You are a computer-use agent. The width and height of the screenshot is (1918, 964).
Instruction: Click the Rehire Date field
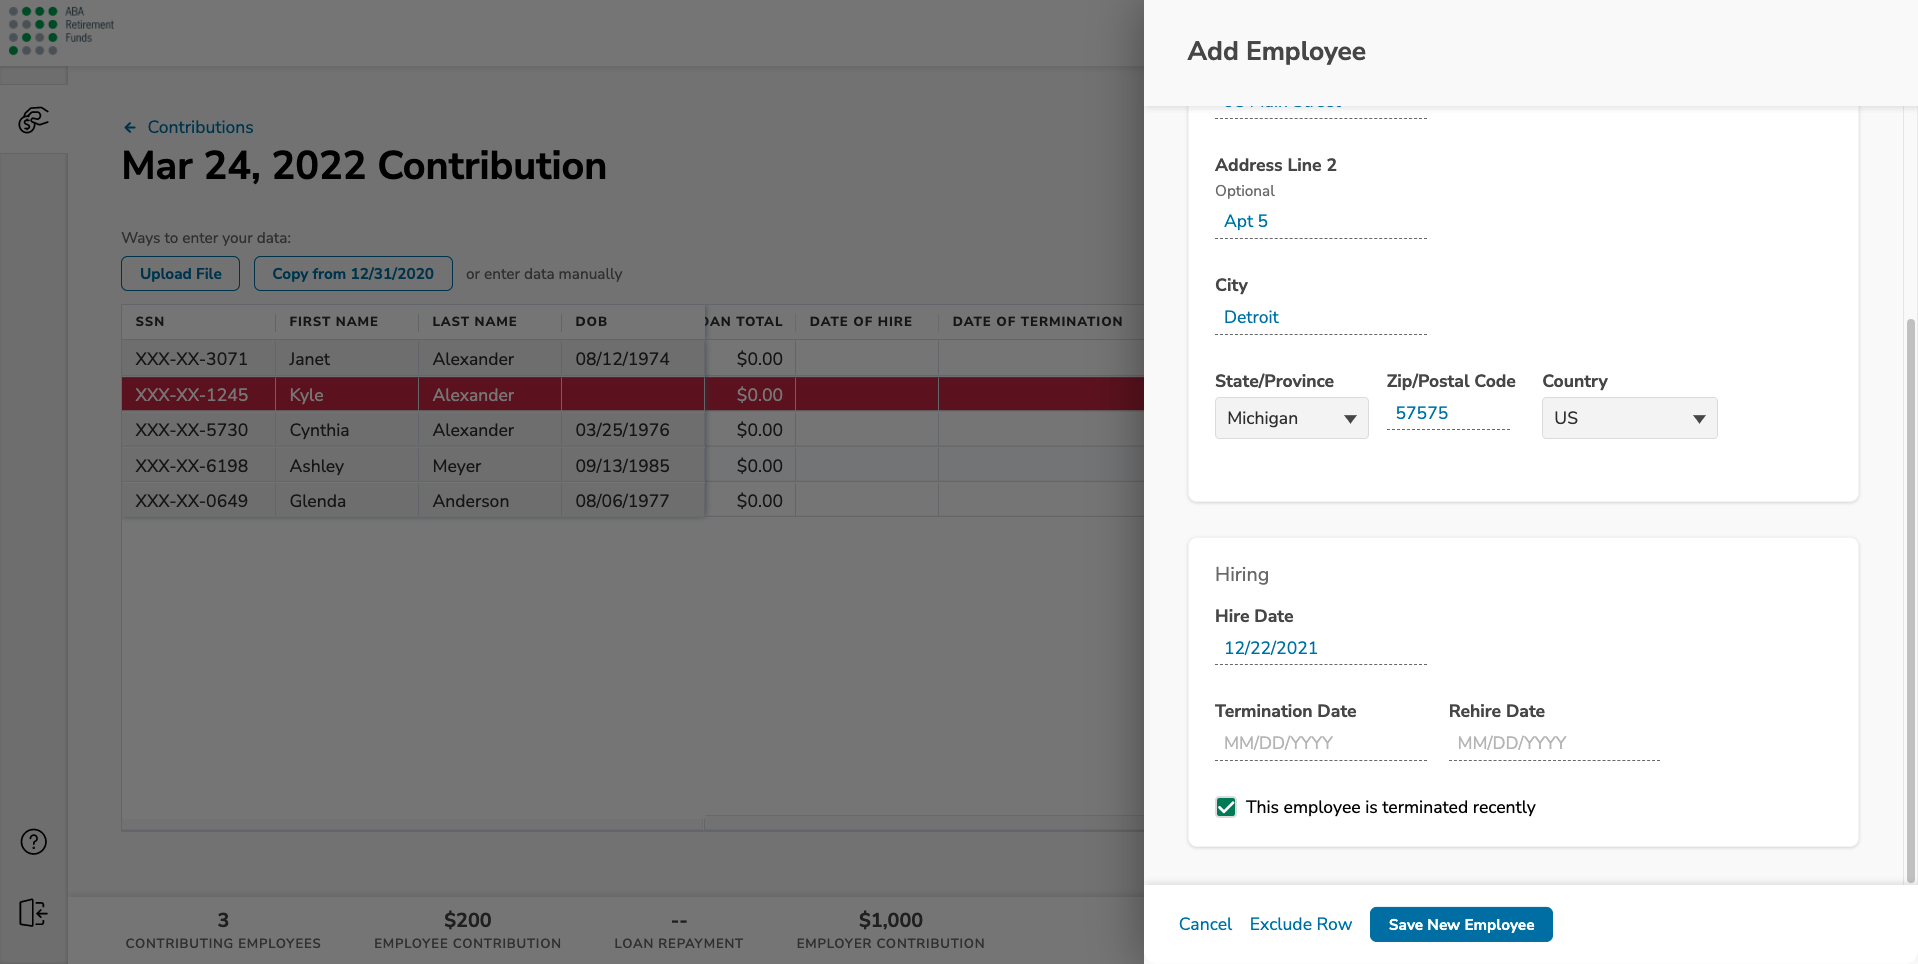pyautogui.click(x=1554, y=743)
